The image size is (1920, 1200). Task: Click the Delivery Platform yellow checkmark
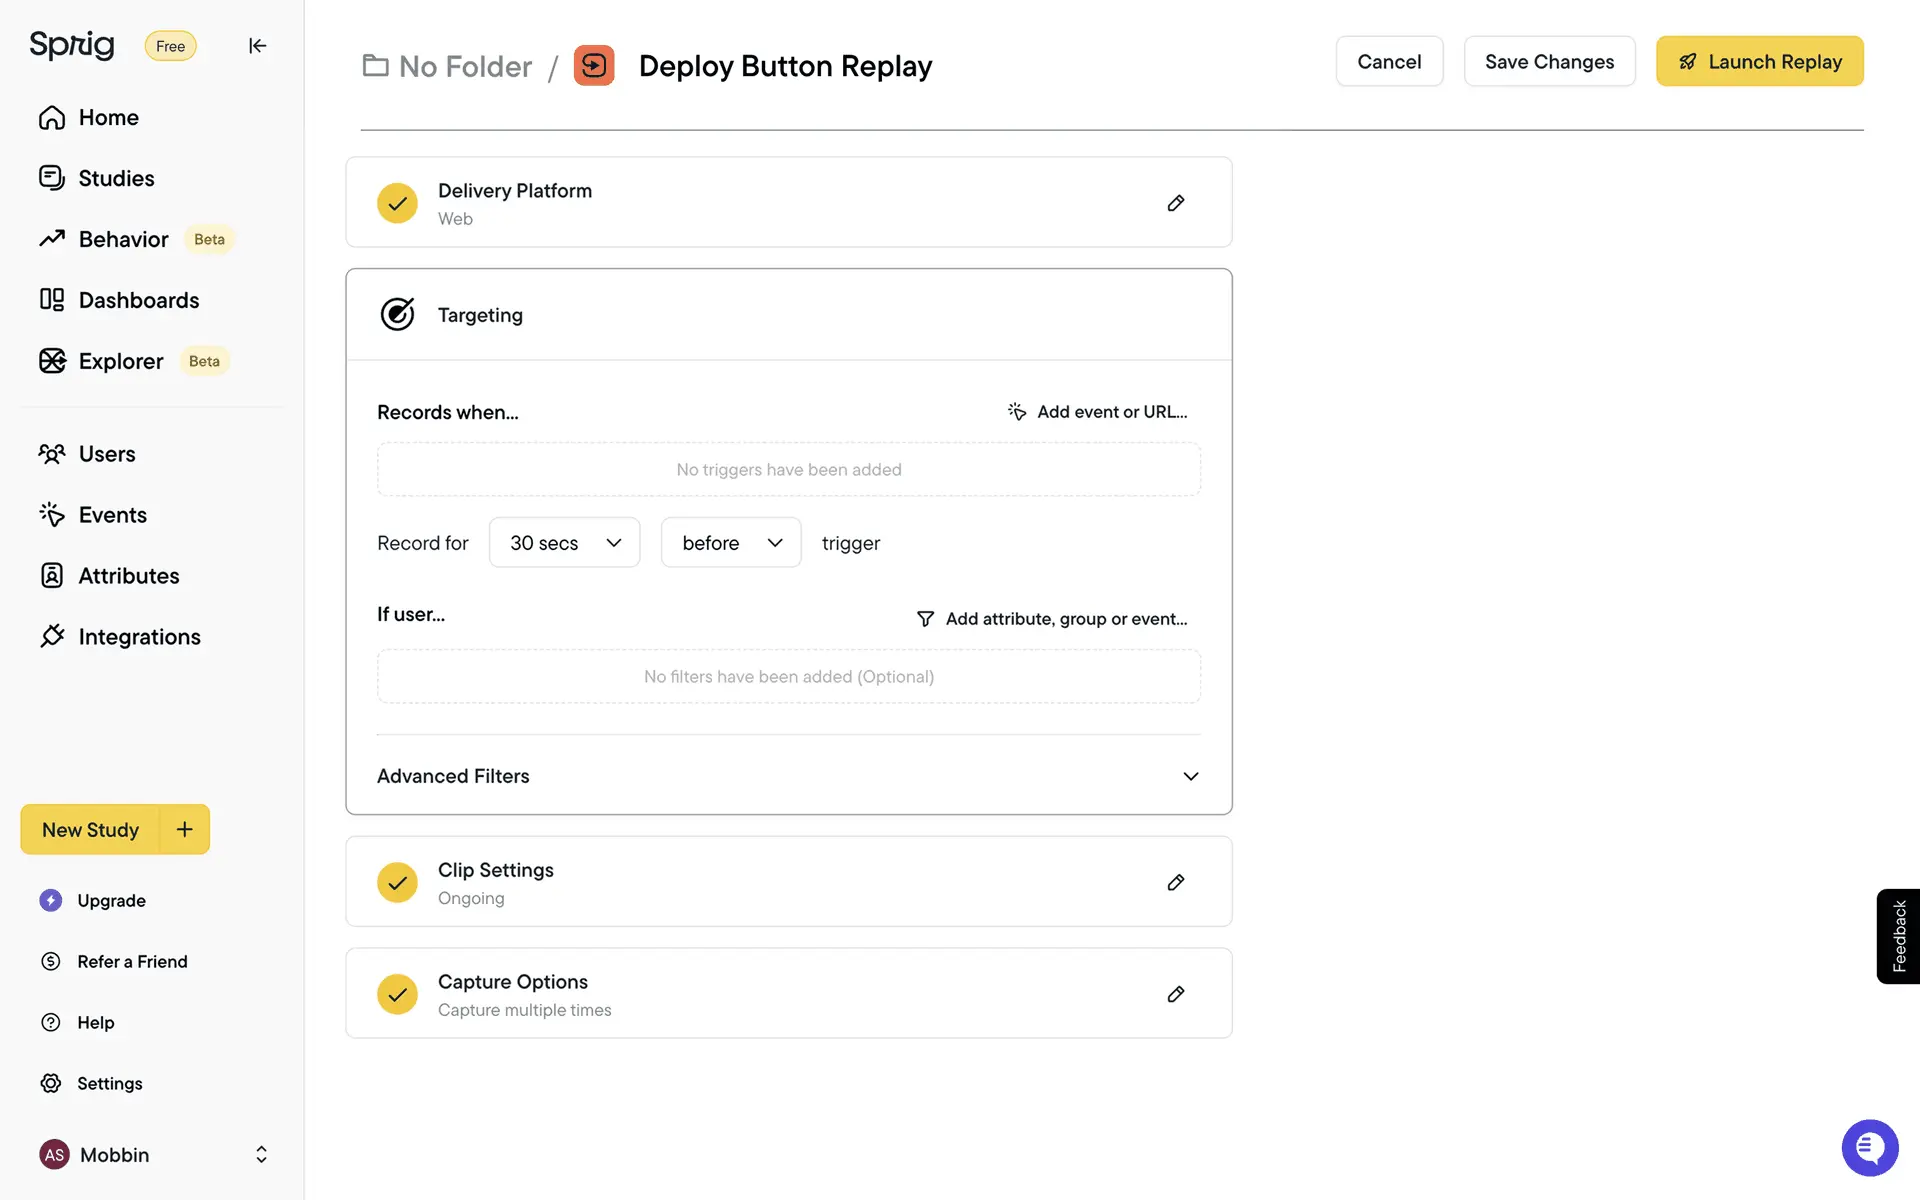pos(397,203)
